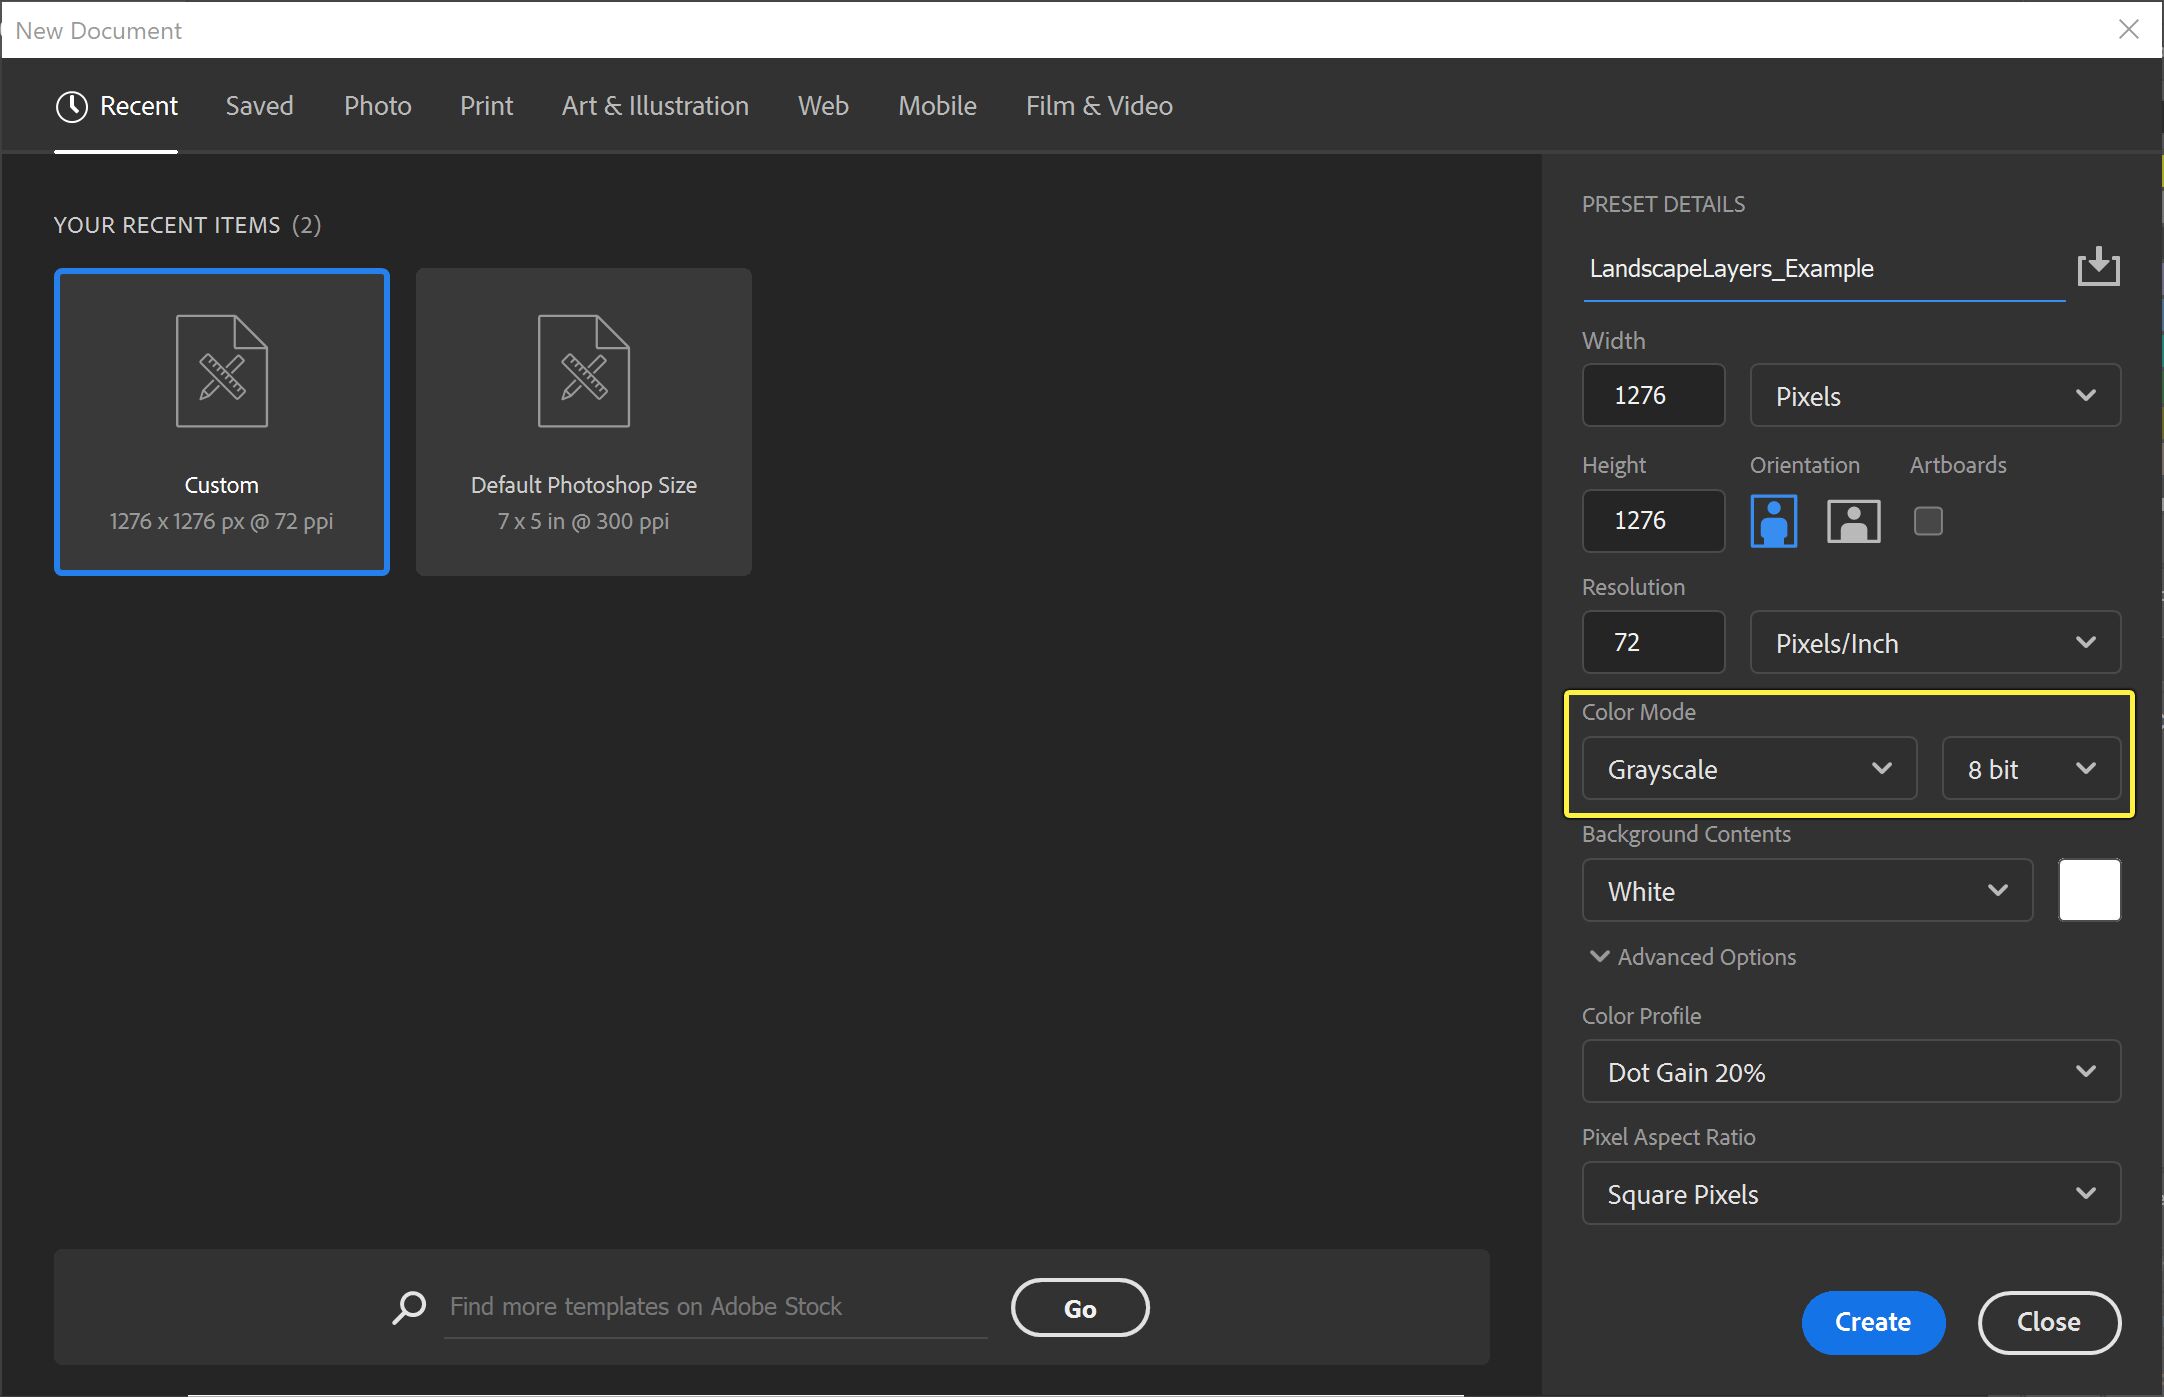Switch to the Print tab
This screenshot has width=2164, height=1397.
point(486,105)
